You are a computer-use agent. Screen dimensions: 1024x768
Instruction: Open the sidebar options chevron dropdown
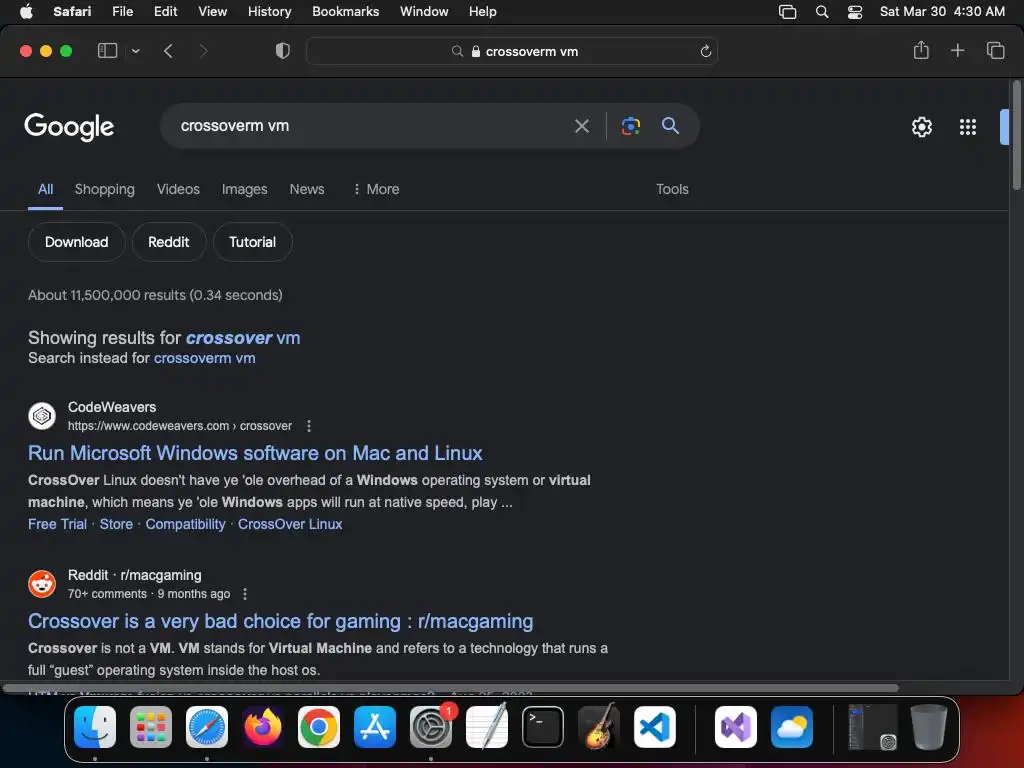pos(135,51)
